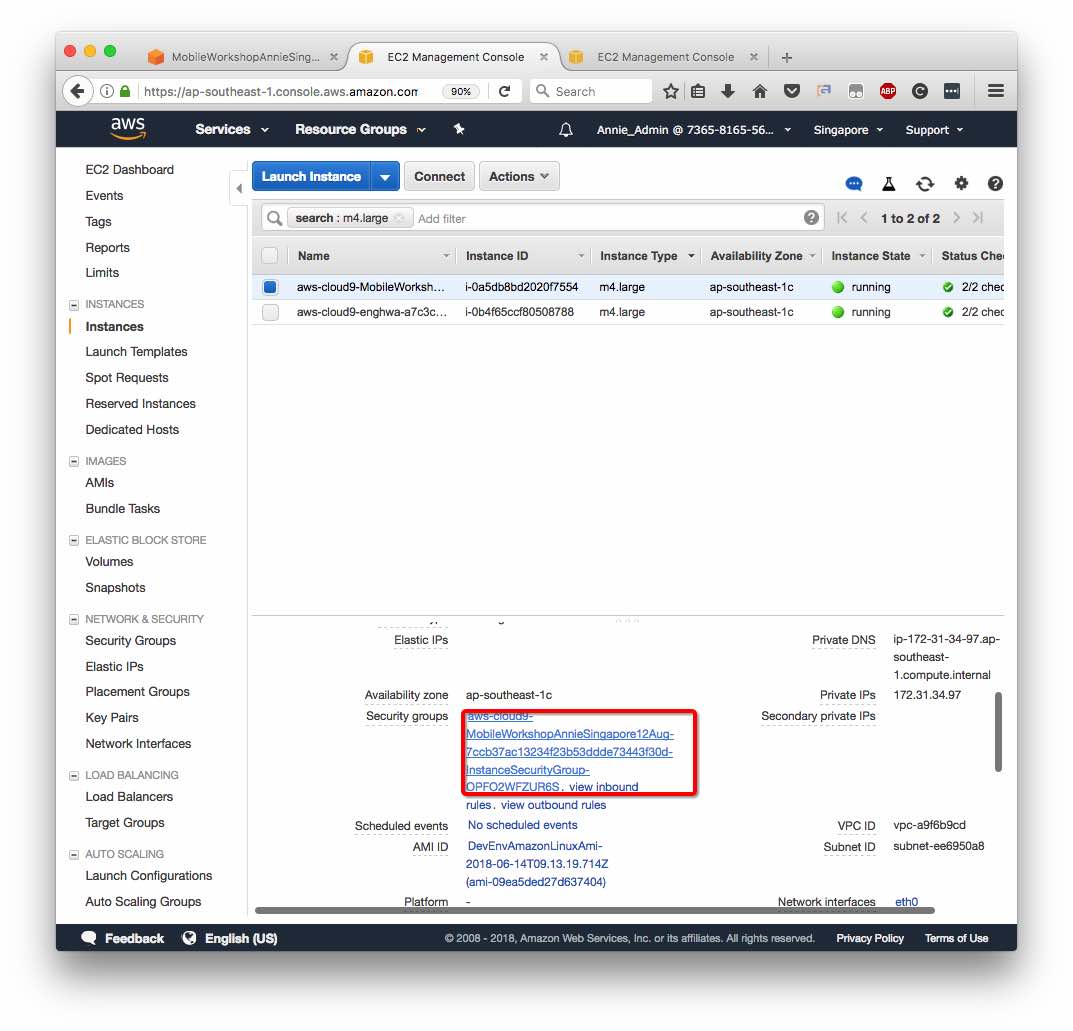Click the browser address bar URL
Screen dimensions: 1073x1031
click(281, 91)
